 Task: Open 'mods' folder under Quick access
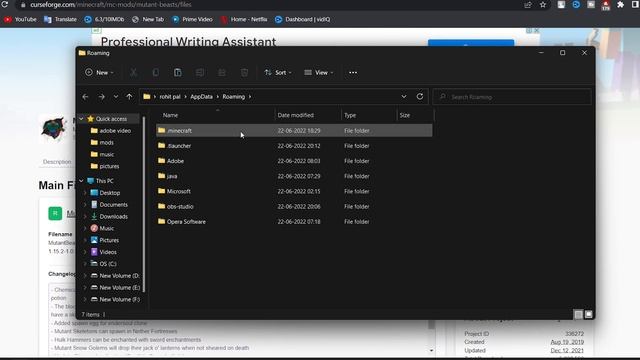click(102, 142)
